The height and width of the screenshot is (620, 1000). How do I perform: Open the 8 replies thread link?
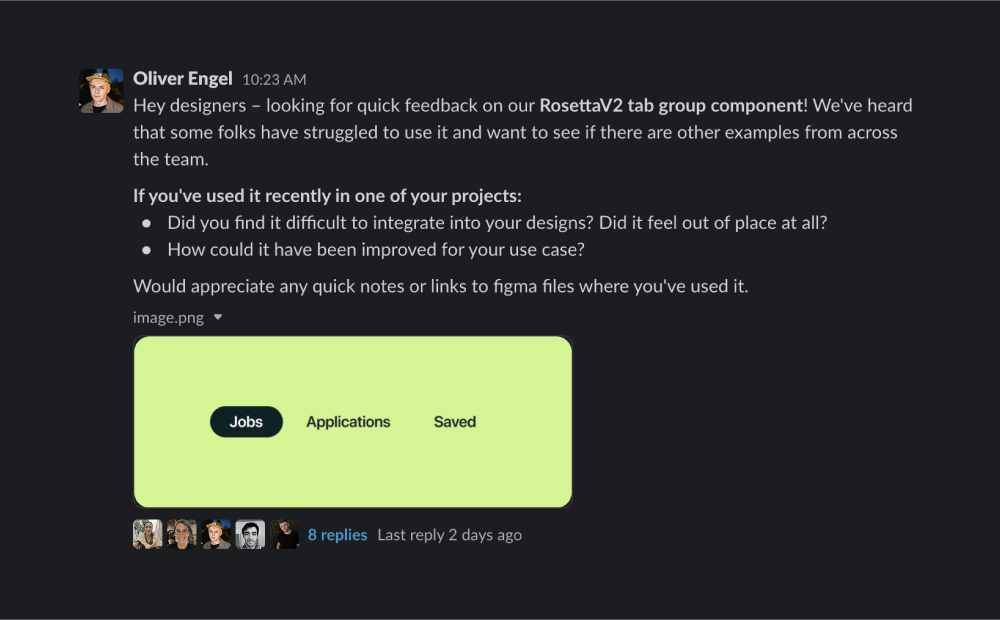pos(337,535)
